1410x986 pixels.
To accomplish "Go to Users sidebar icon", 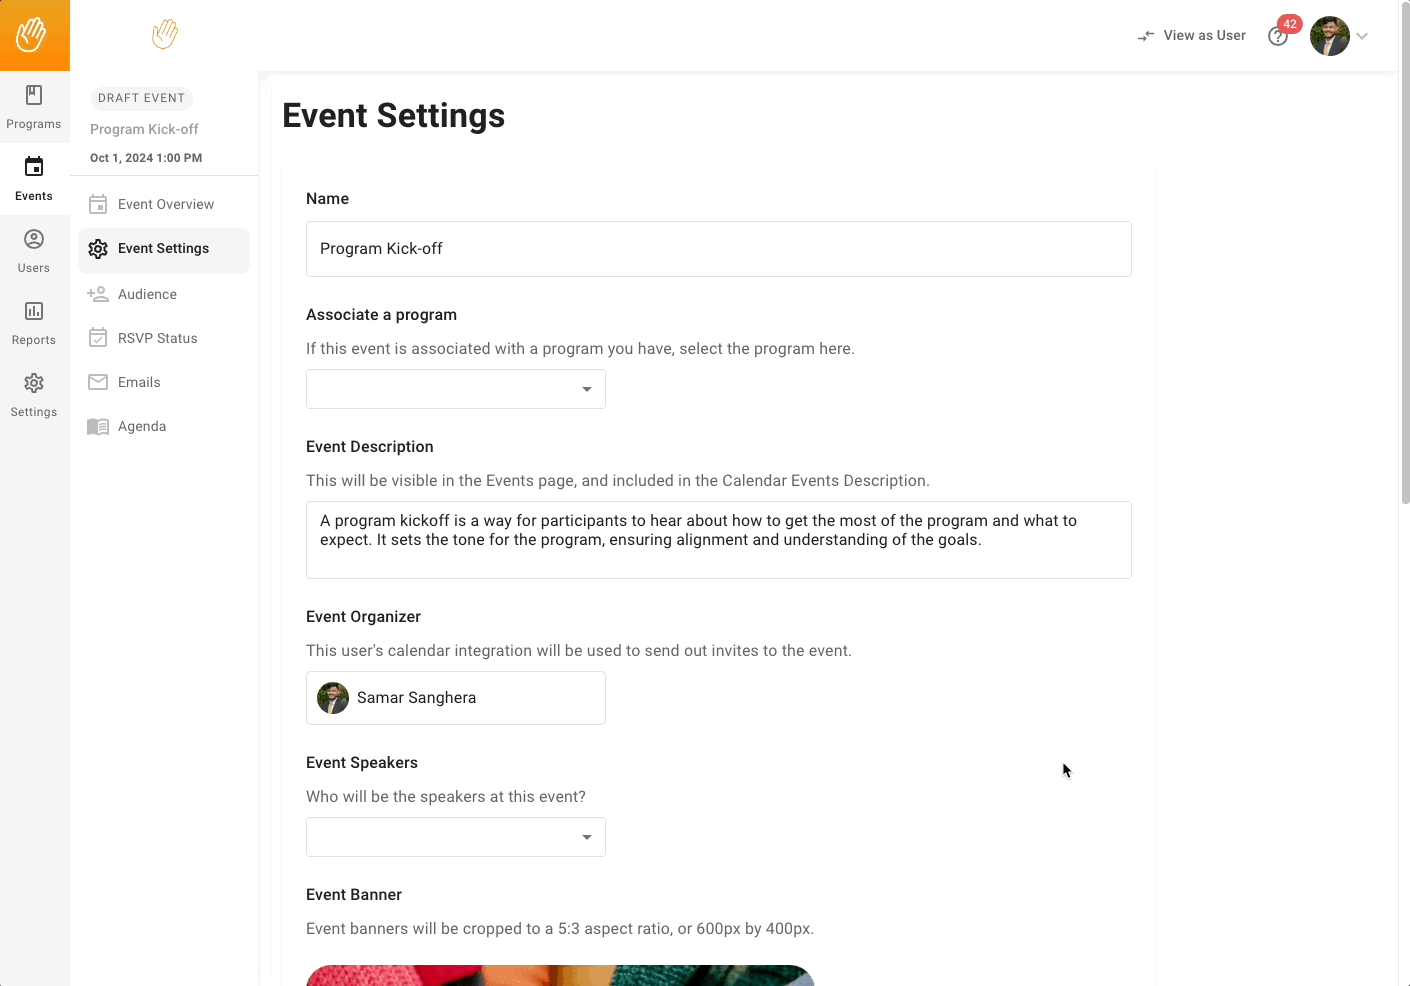I will tap(34, 239).
